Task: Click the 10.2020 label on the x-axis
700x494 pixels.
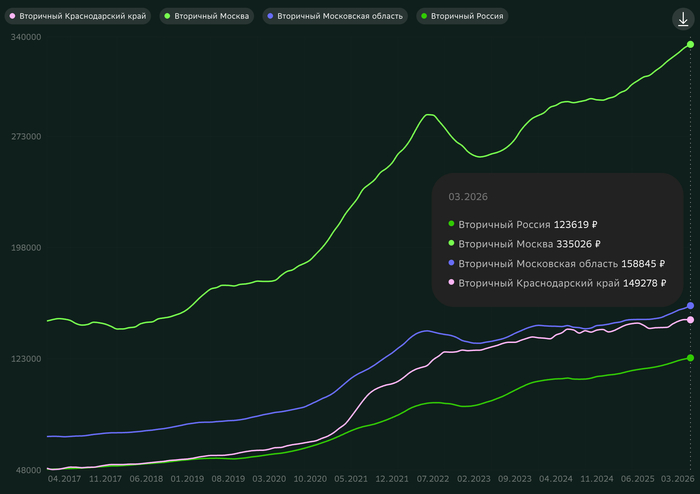Action: [x=310, y=479]
